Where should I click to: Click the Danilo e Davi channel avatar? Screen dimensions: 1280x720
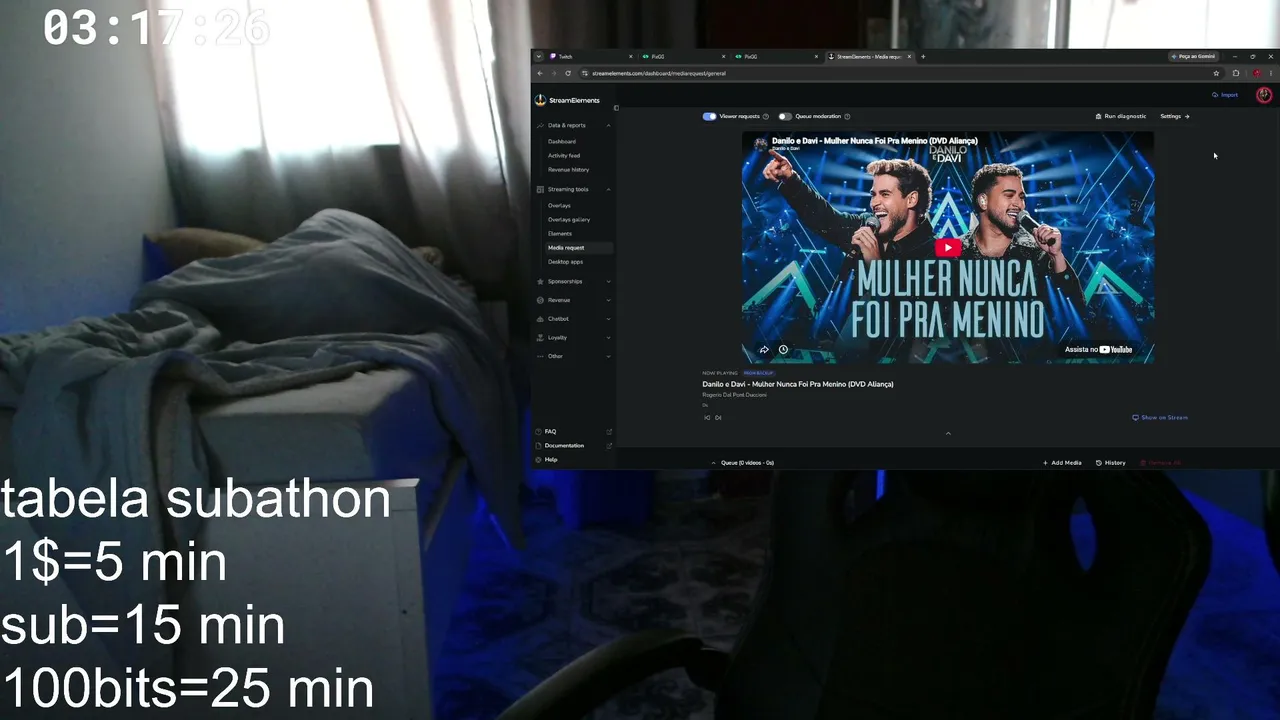pyautogui.click(x=761, y=144)
